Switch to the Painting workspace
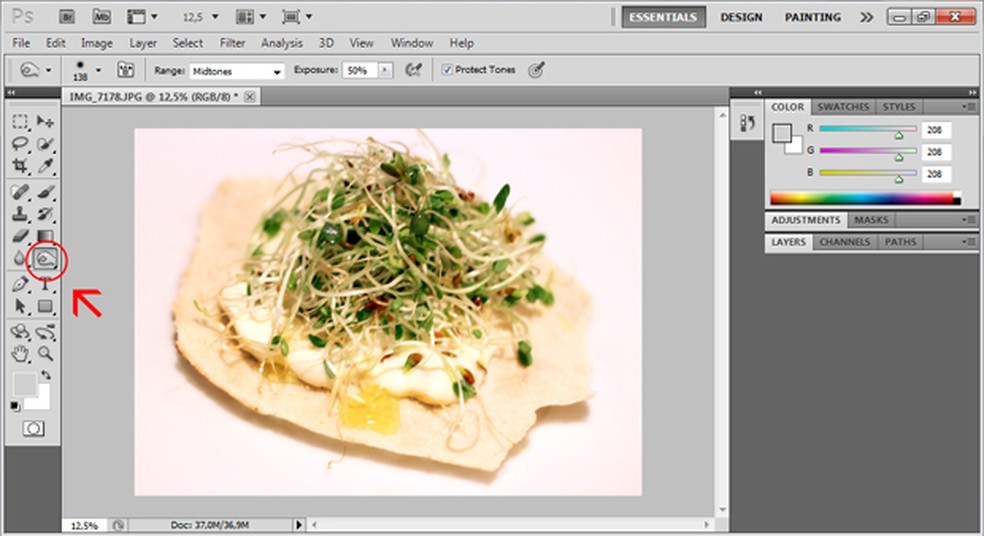Image resolution: width=984 pixels, height=536 pixels. (x=812, y=17)
